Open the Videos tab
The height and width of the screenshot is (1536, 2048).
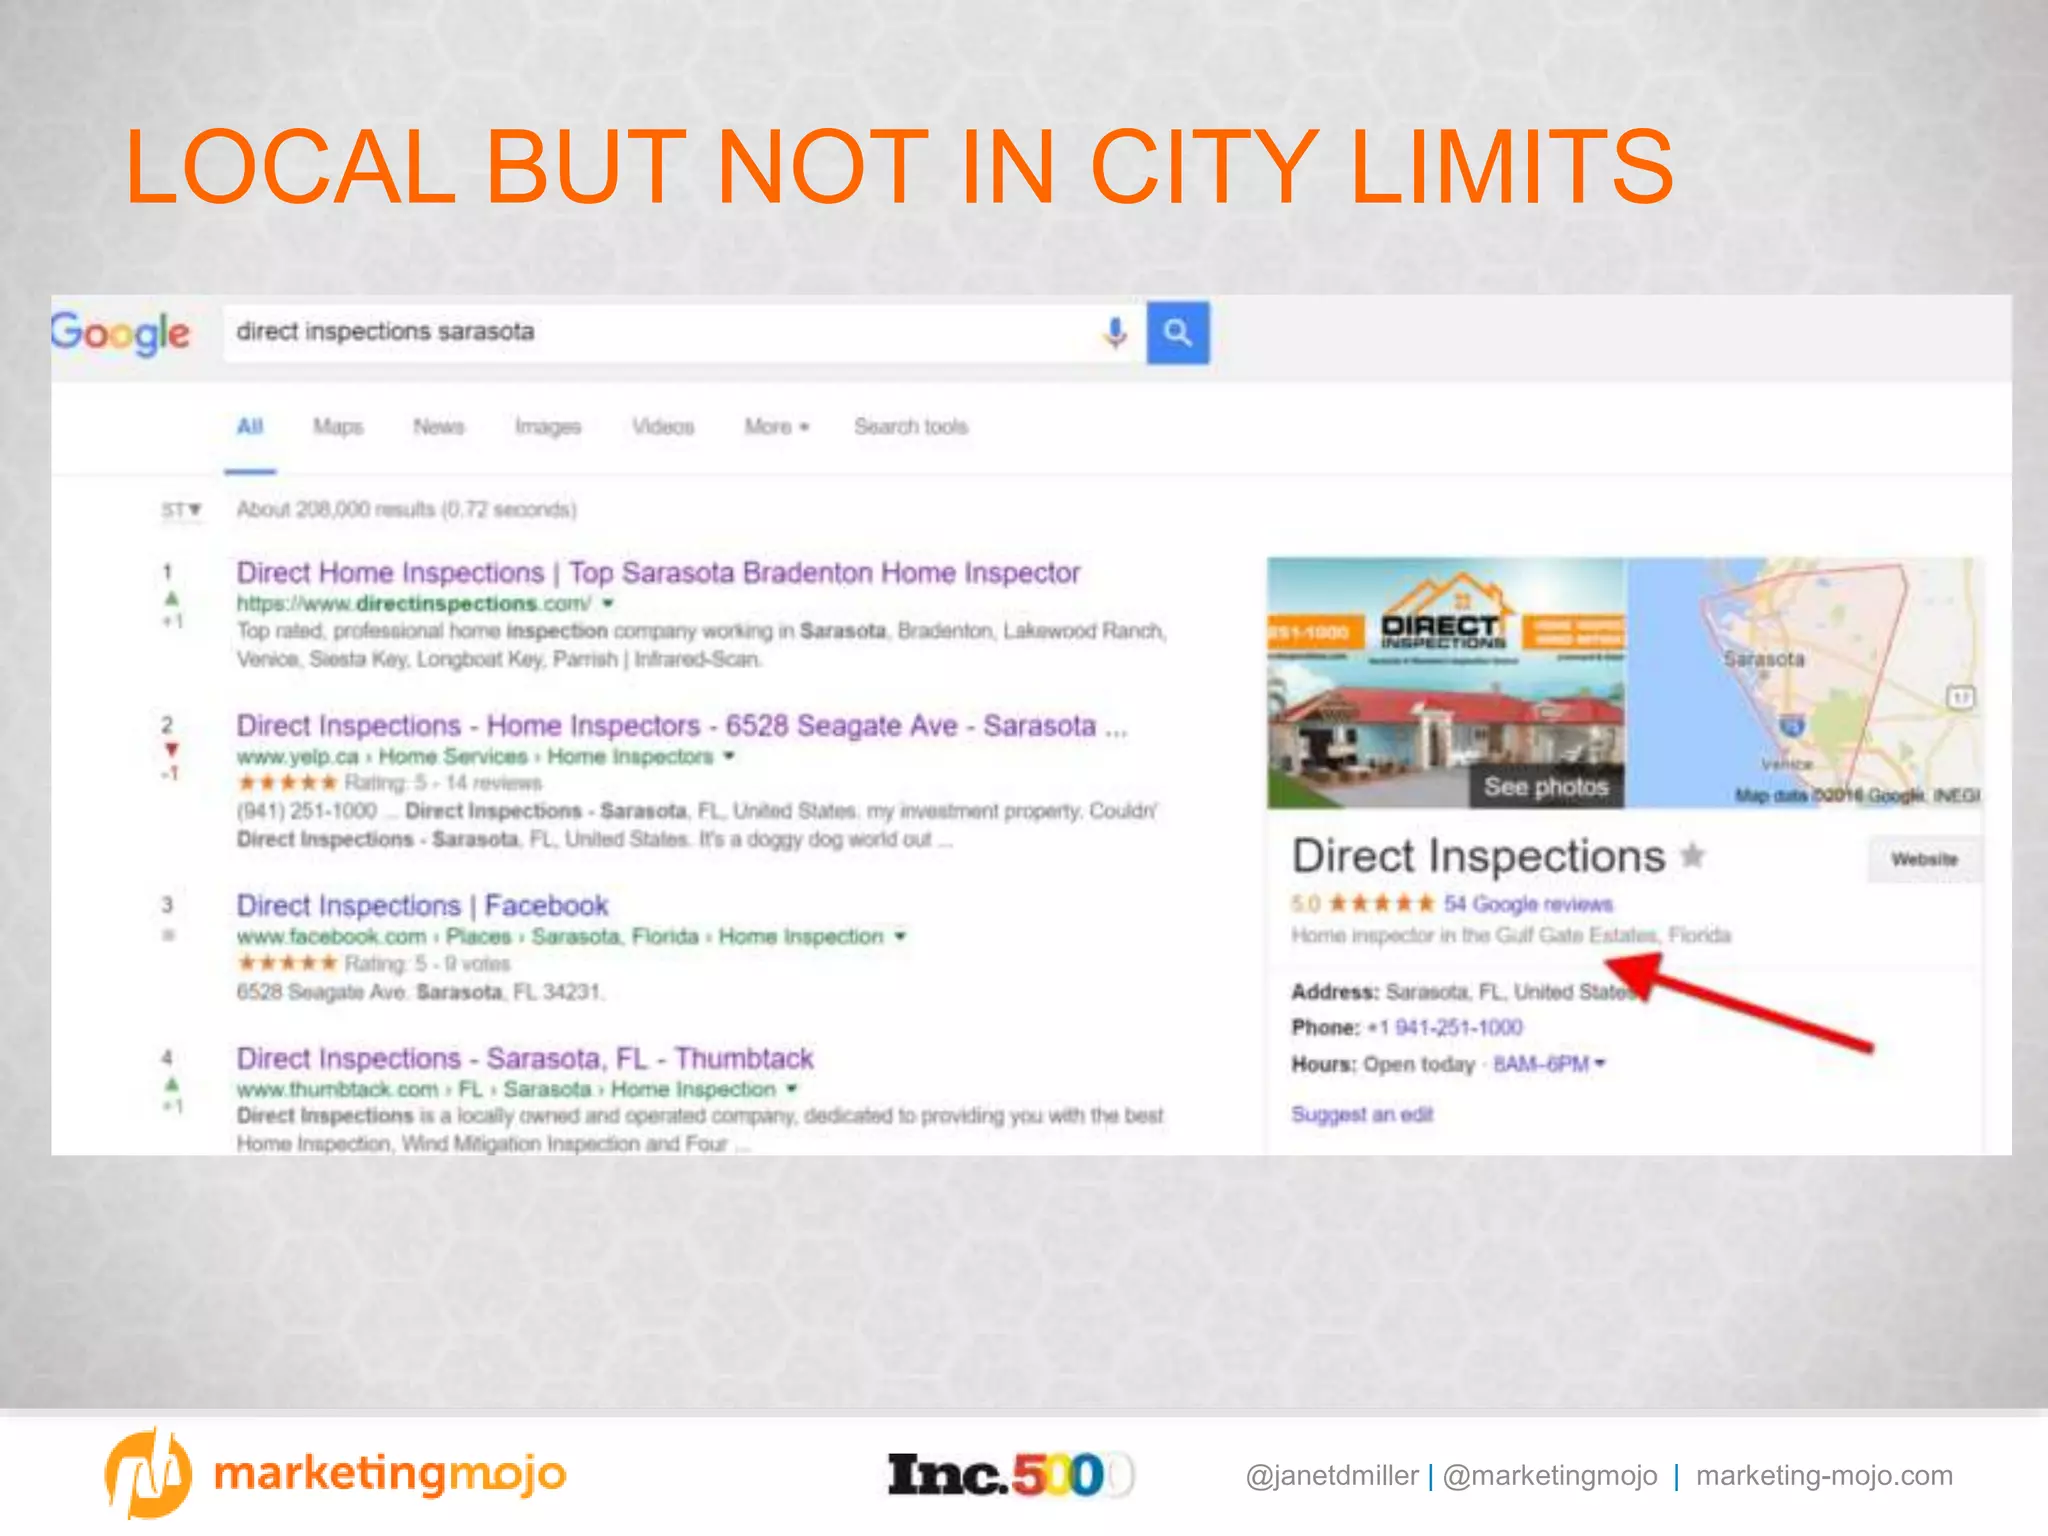663,427
